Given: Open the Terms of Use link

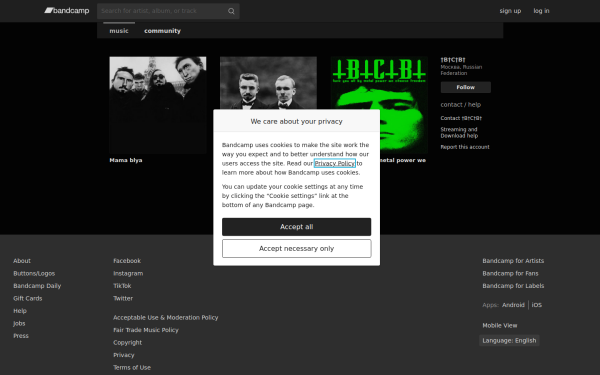Looking at the screenshot, I should pyautogui.click(x=132, y=368).
